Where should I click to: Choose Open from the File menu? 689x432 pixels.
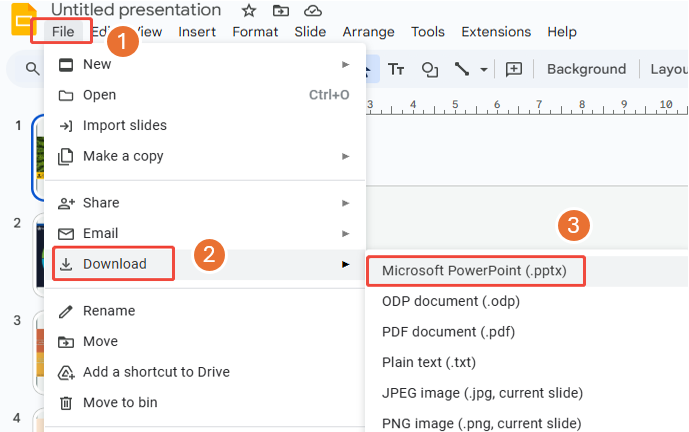205,95
